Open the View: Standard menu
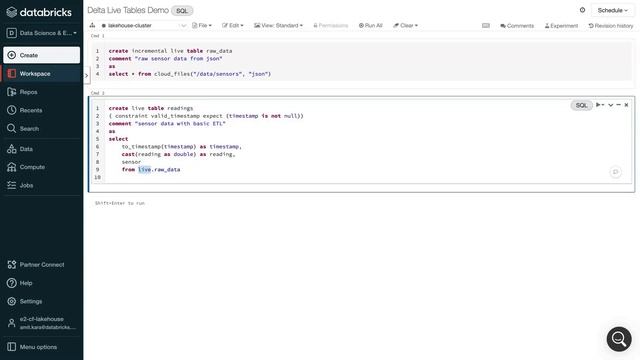 [x=278, y=25]
